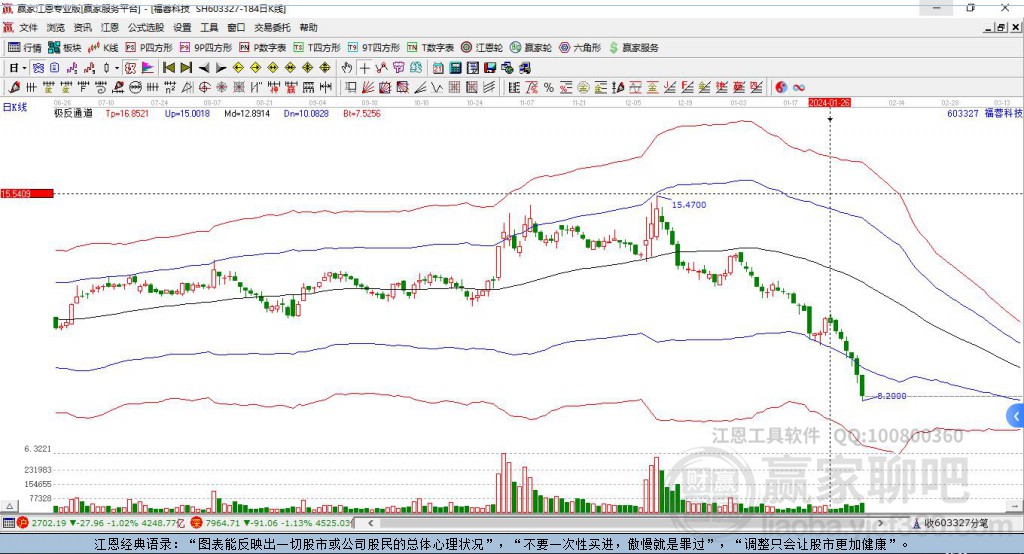
Task: Click the yin-yang icon
Action: coord(781,87)
